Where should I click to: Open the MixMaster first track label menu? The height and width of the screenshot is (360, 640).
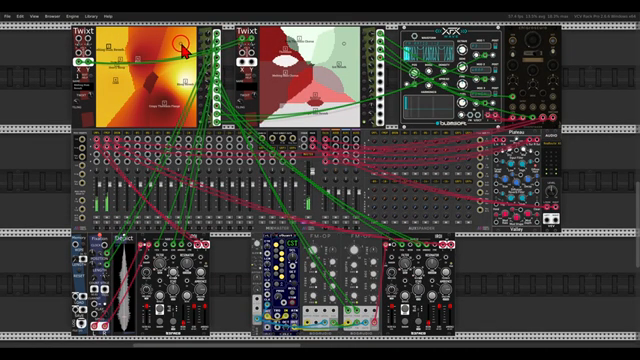(97, 133)
